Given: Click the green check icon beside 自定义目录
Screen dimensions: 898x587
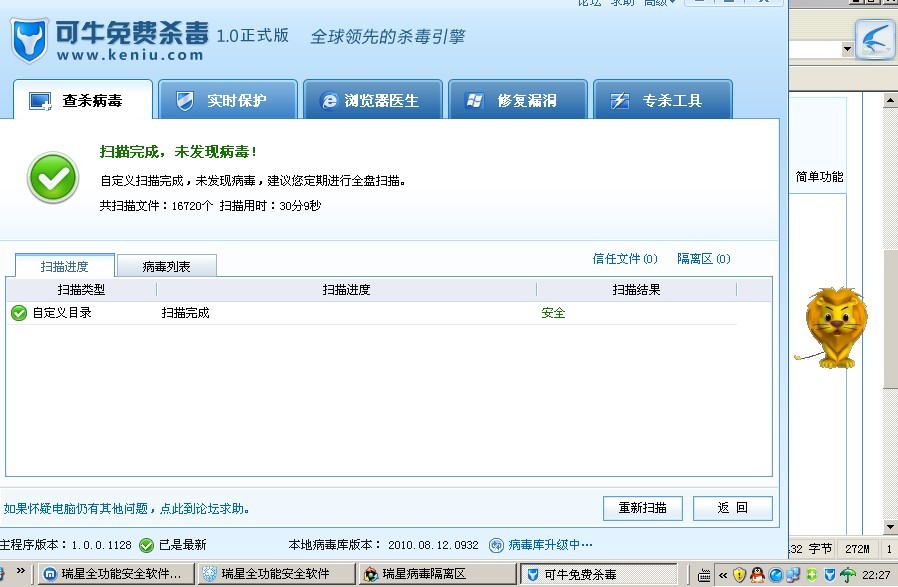Looking at the screenshot, I should [19, 313].
